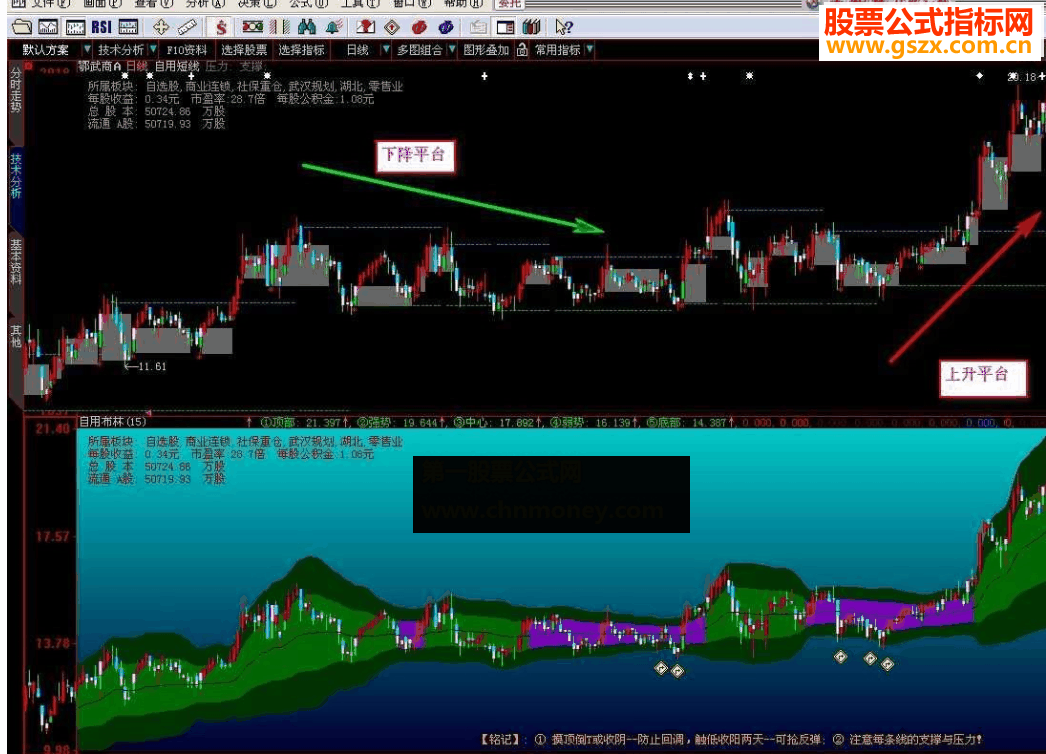The image size is (1046, 754).
Task: Open F10资料 information
Action: click(x=186, y=50)
